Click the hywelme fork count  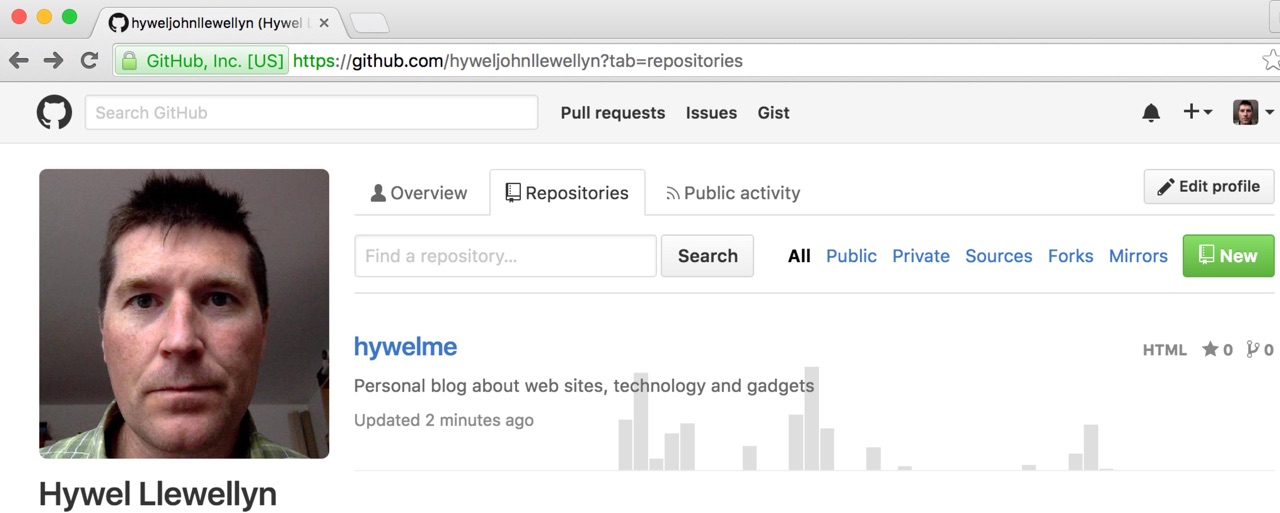coord(1260,349)
